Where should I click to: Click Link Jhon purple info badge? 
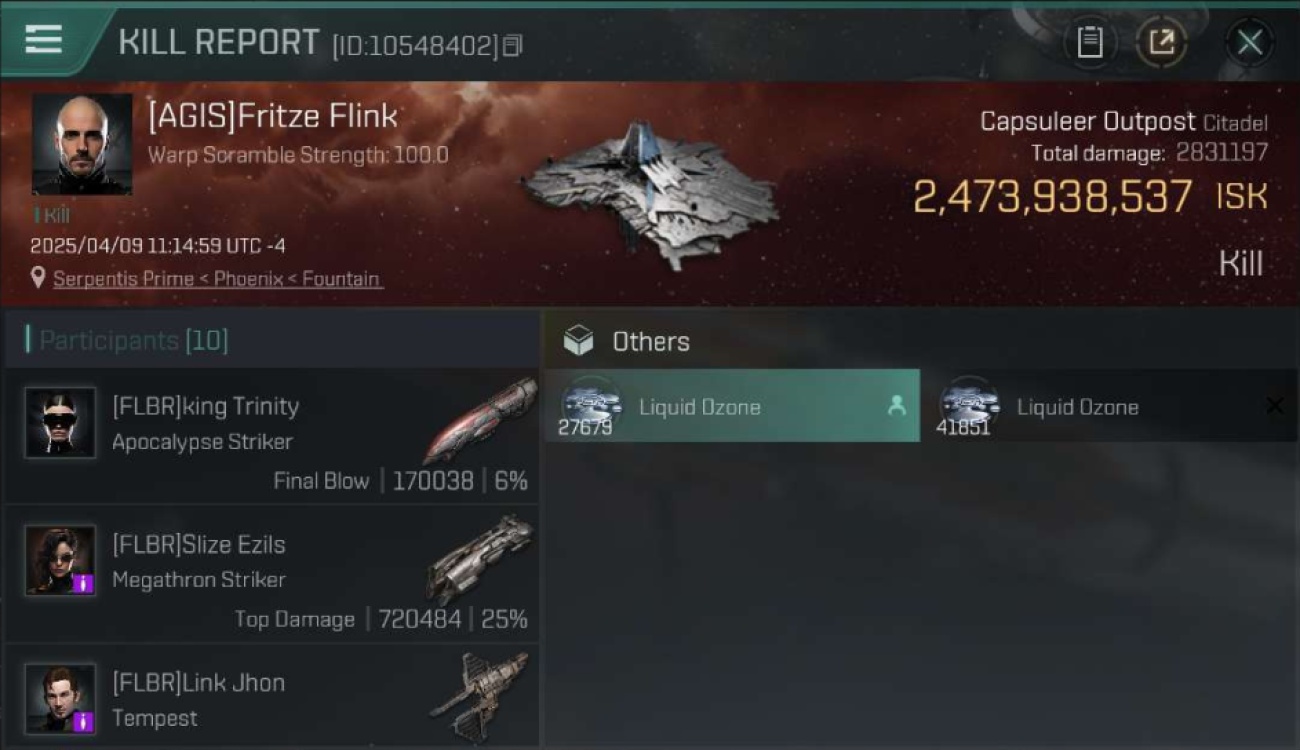pyautogui.click(x=84, y=721)
